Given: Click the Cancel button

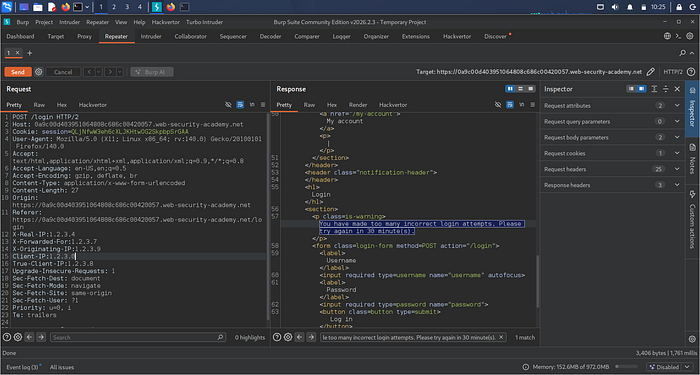Looking at the screenshot, I should point(63,72).
